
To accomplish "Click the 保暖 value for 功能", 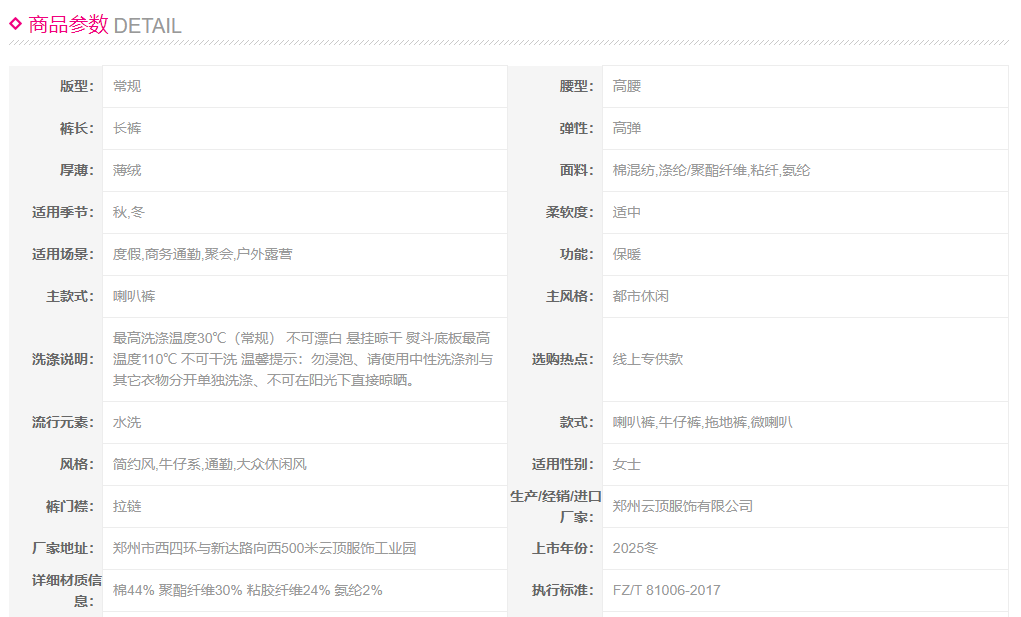I will point(627,254).
